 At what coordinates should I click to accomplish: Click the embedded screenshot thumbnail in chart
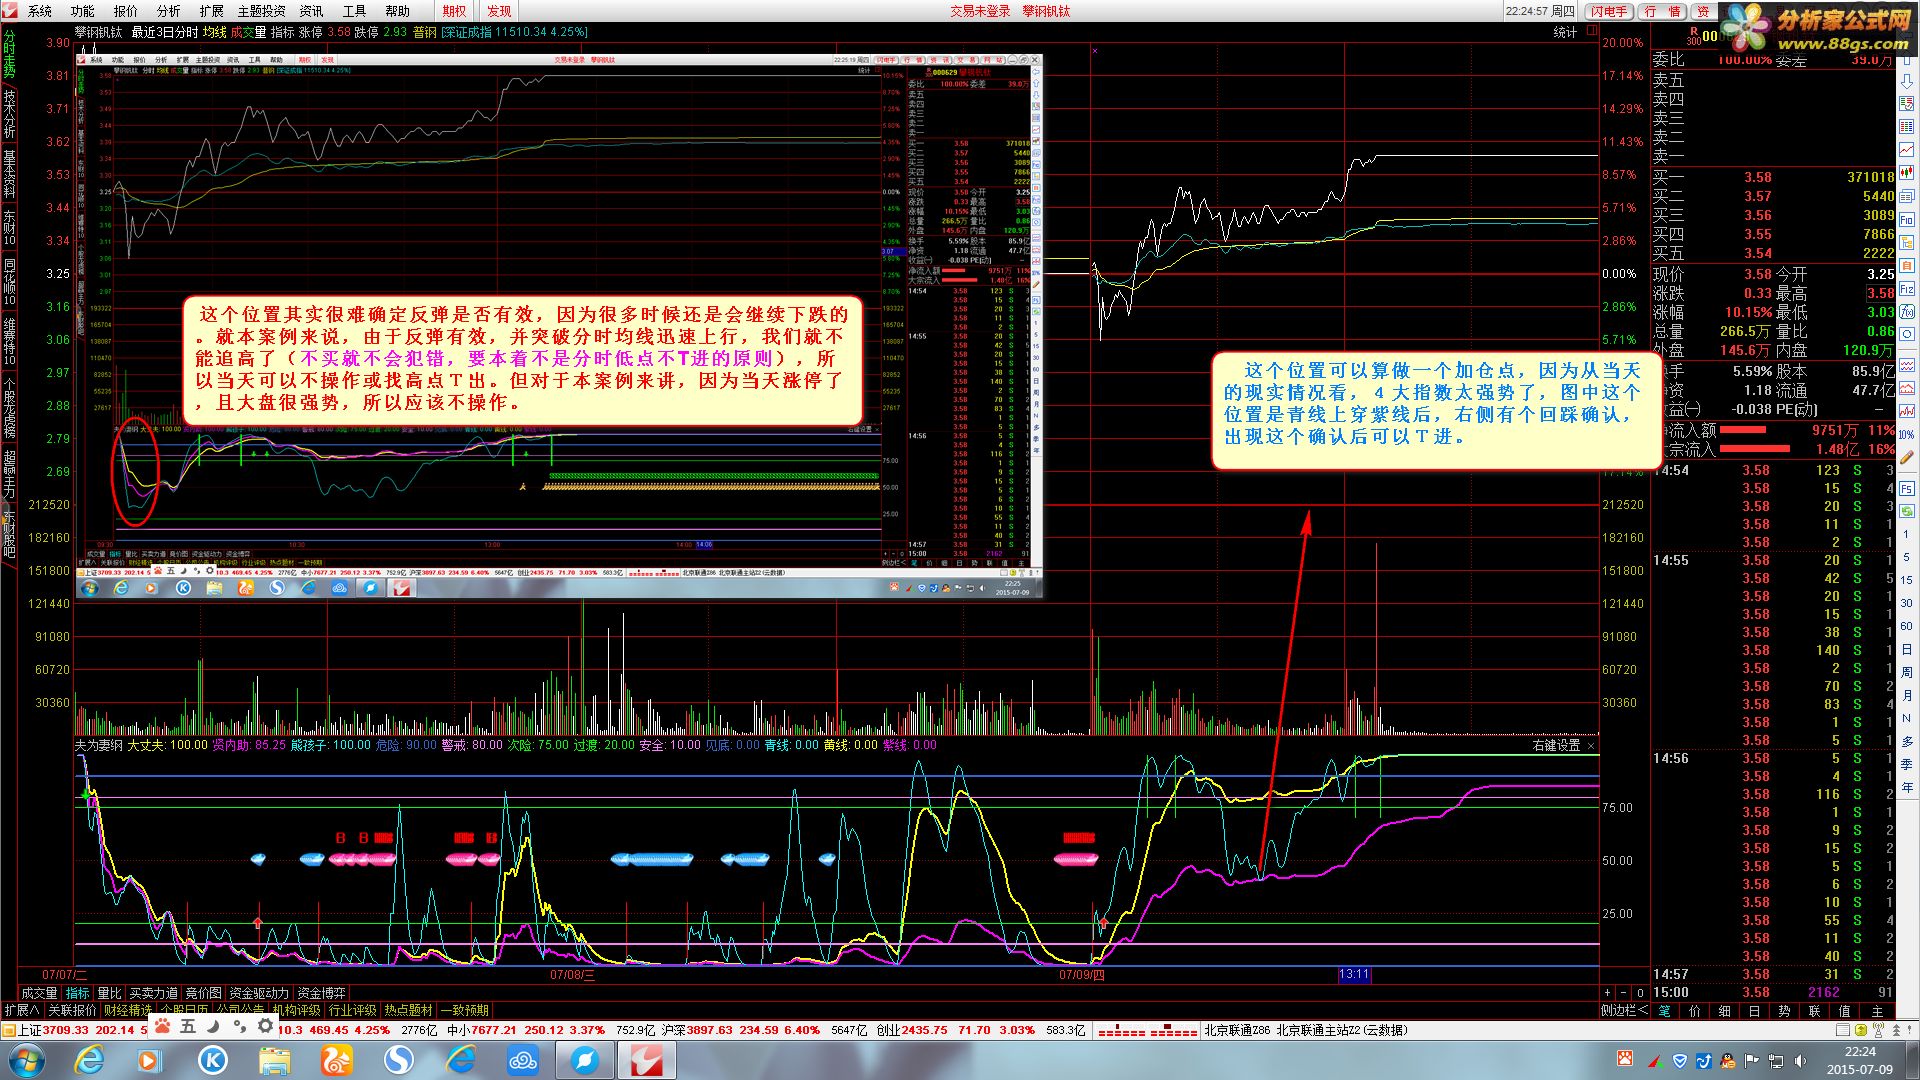560,325
